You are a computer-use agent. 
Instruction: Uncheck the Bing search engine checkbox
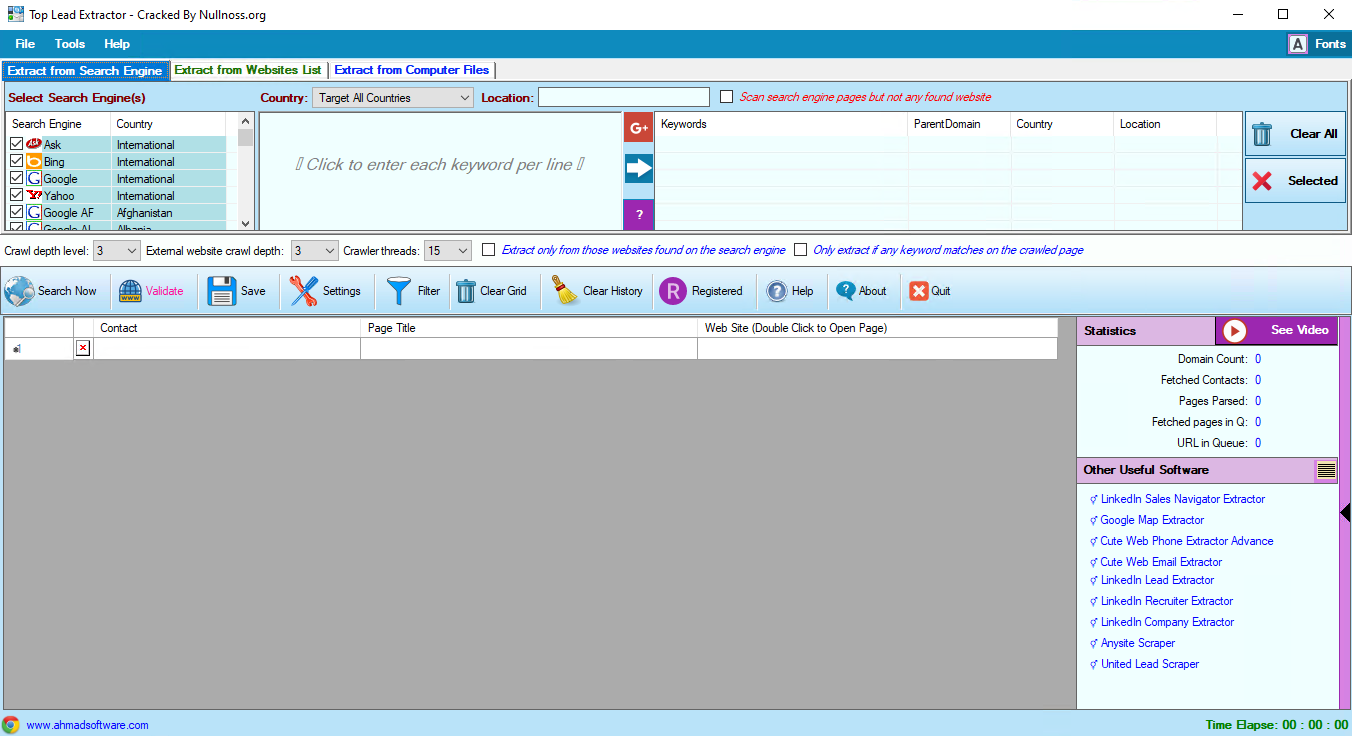[16, 162]
